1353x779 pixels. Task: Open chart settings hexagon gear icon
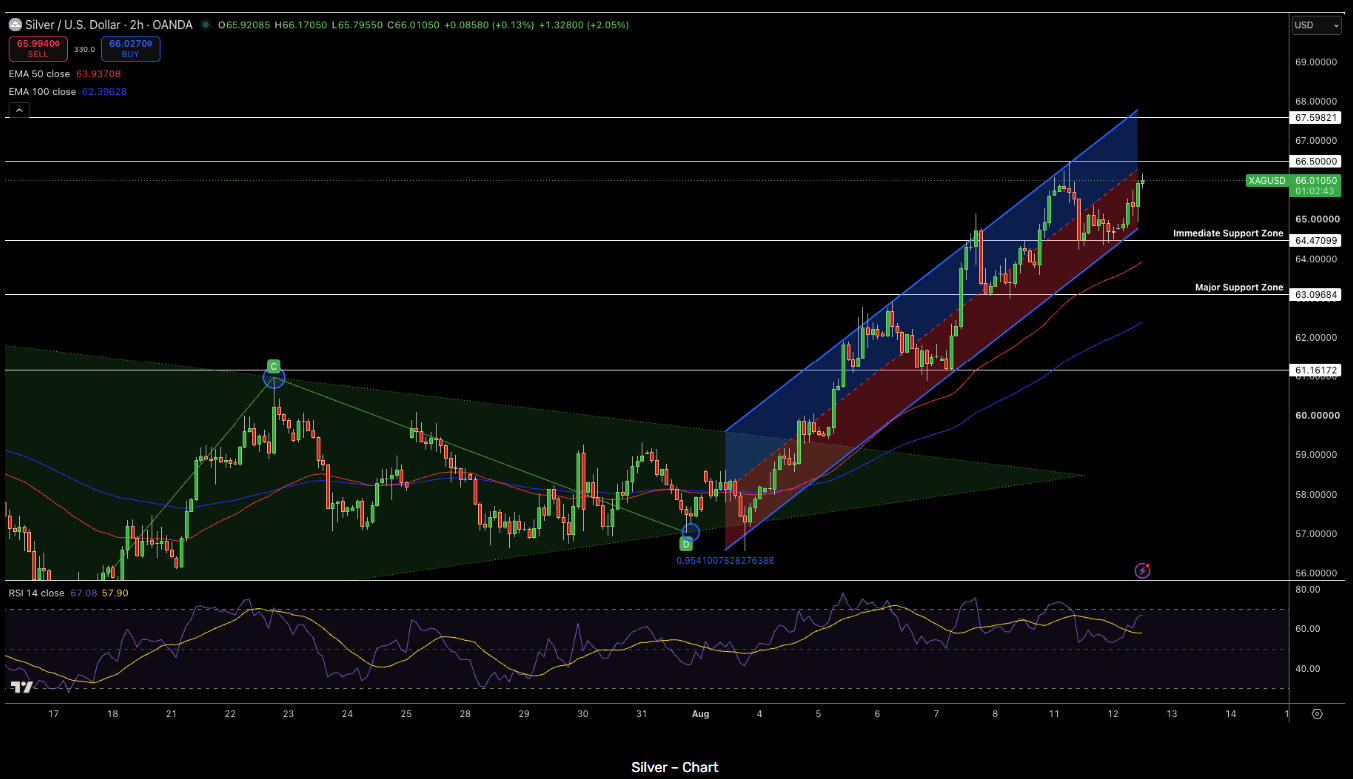[1317, 714]
